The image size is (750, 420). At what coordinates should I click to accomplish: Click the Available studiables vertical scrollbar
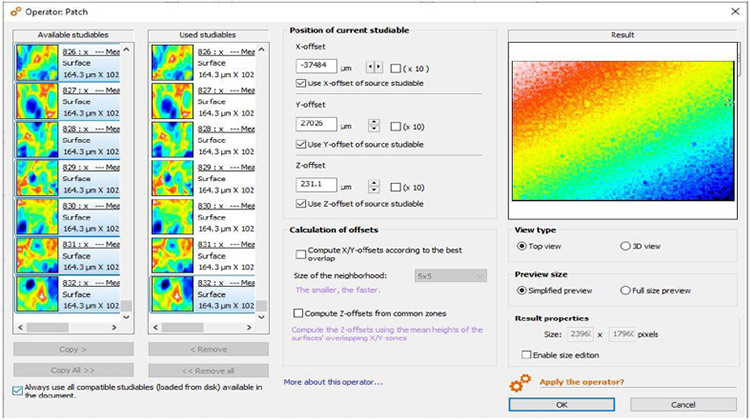(127, 180)
